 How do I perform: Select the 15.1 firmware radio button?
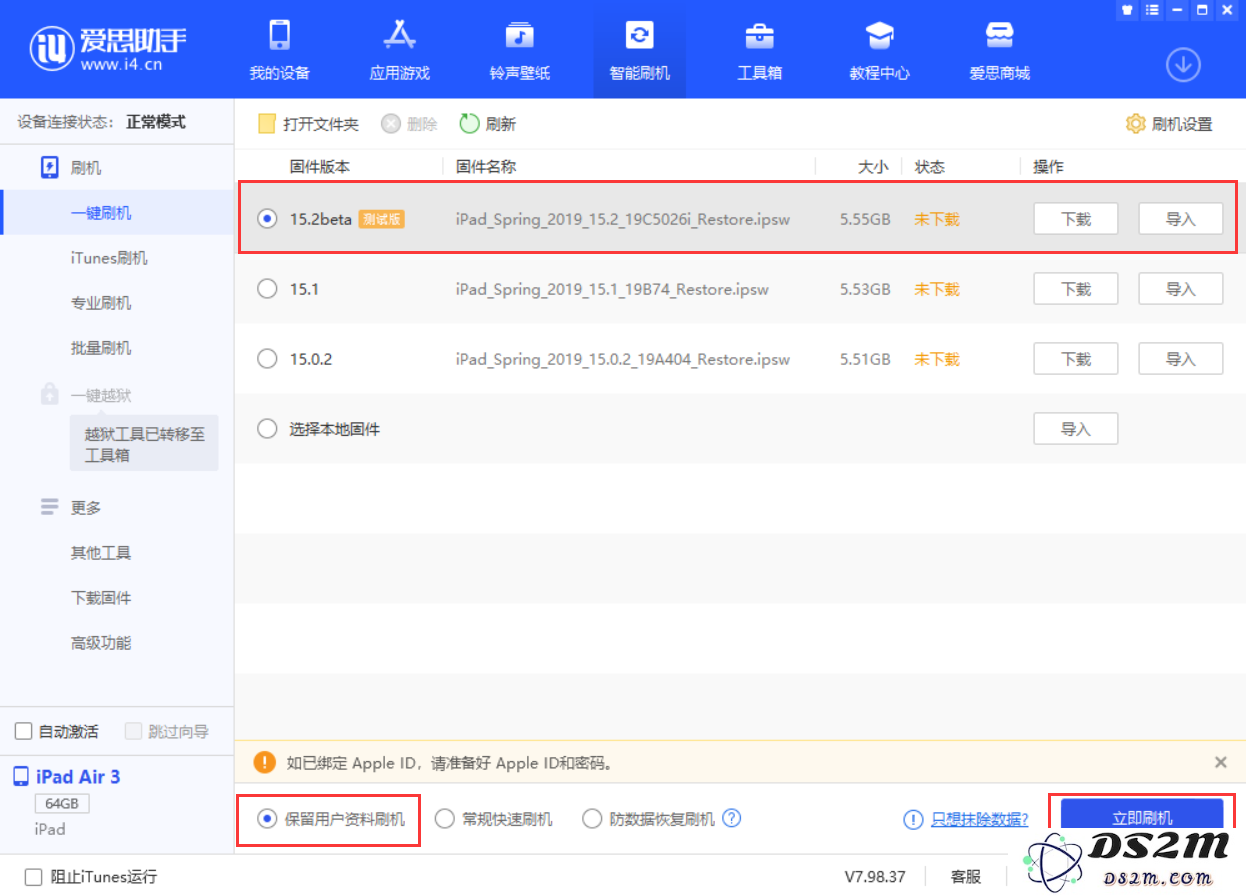click(x=267, y=289)
